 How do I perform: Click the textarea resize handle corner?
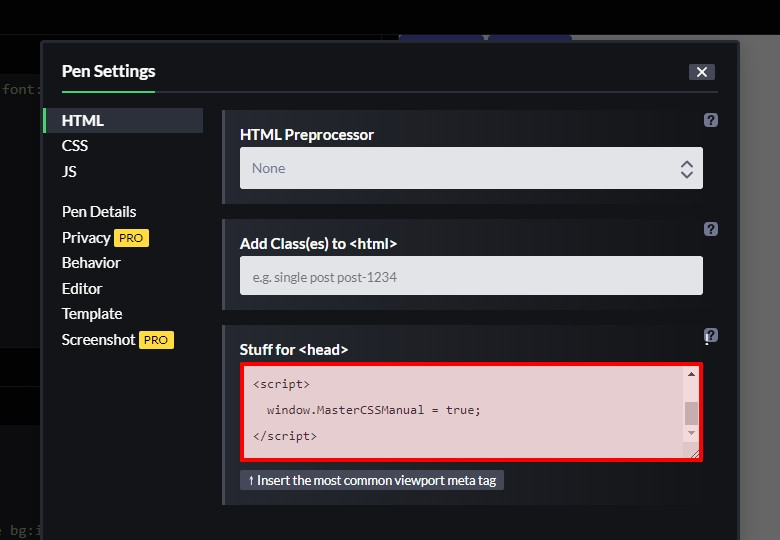pyautogui.click(x=694, y=453)
